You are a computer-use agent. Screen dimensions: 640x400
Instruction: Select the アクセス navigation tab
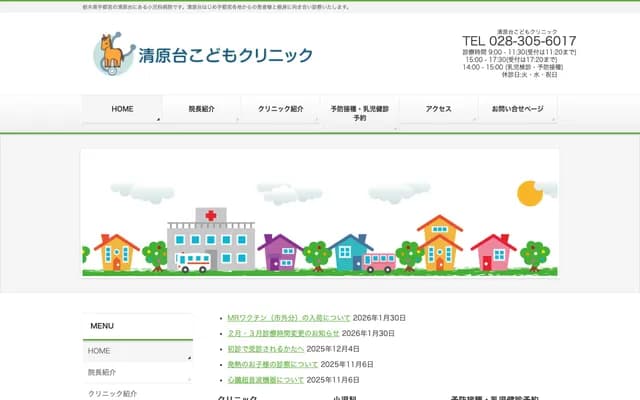[438, 109]
